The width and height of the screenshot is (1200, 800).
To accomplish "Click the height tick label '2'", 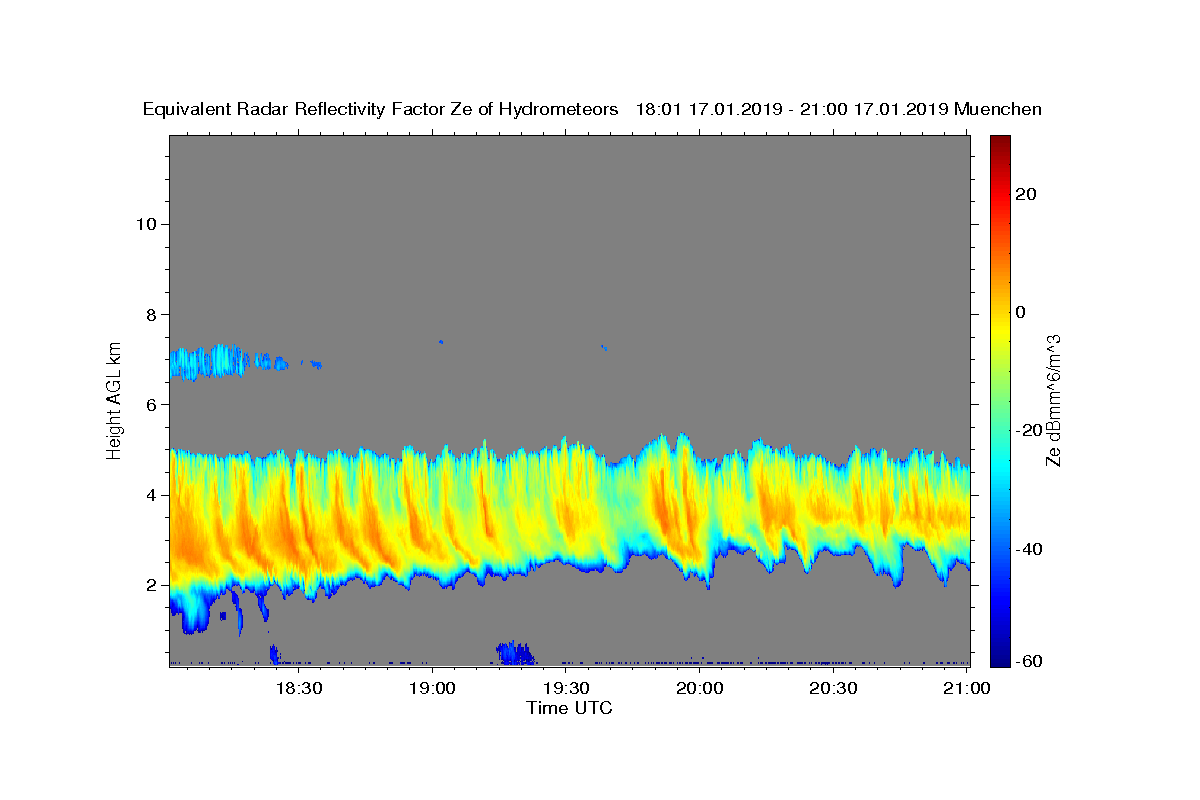I will 151,585.
